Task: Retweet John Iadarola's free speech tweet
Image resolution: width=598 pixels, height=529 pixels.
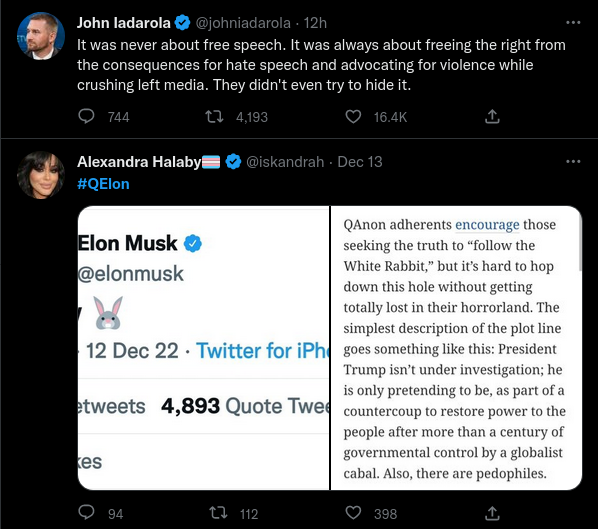Action: 214,116
